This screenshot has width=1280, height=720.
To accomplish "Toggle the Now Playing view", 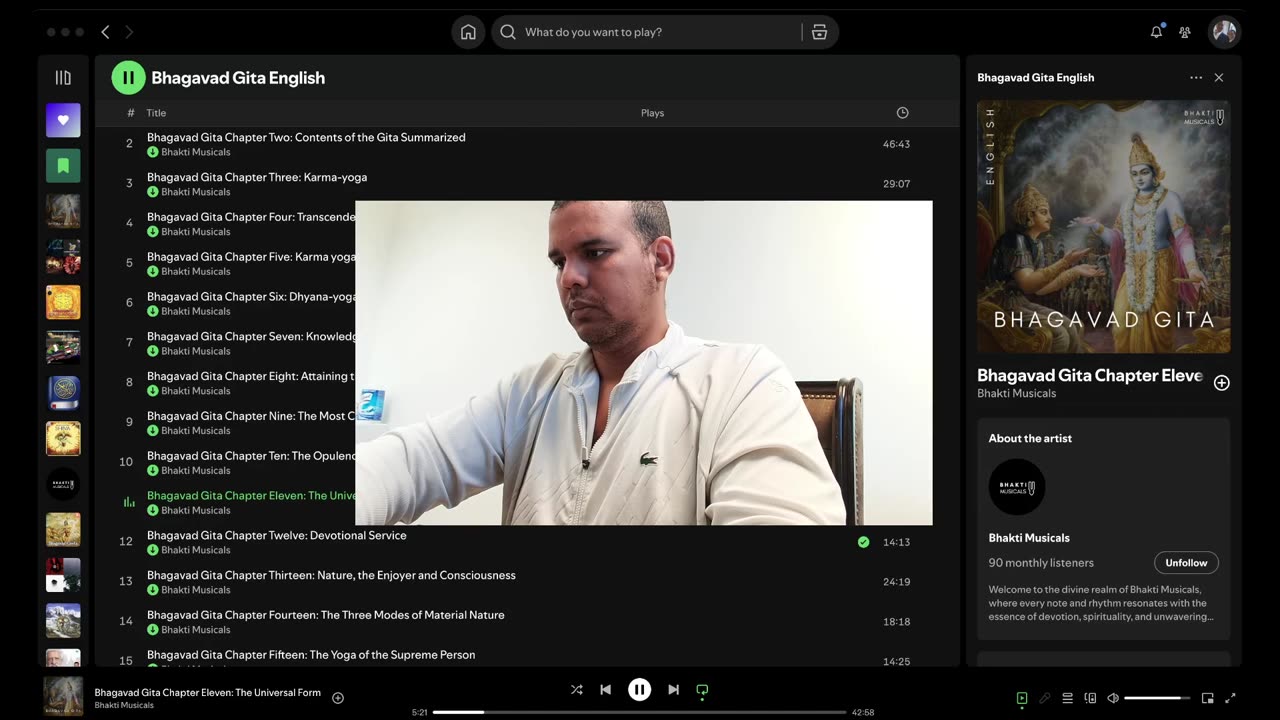I will 1021,698.
